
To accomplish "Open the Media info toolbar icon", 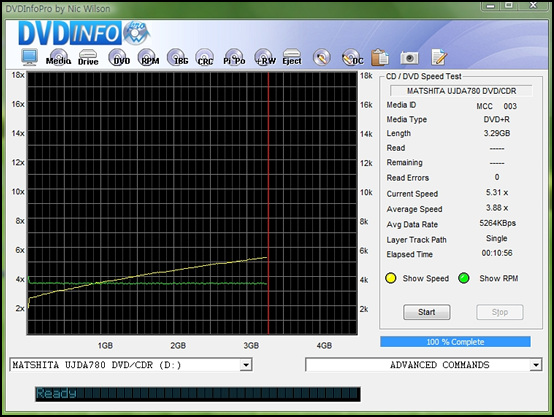I will 58,58.
